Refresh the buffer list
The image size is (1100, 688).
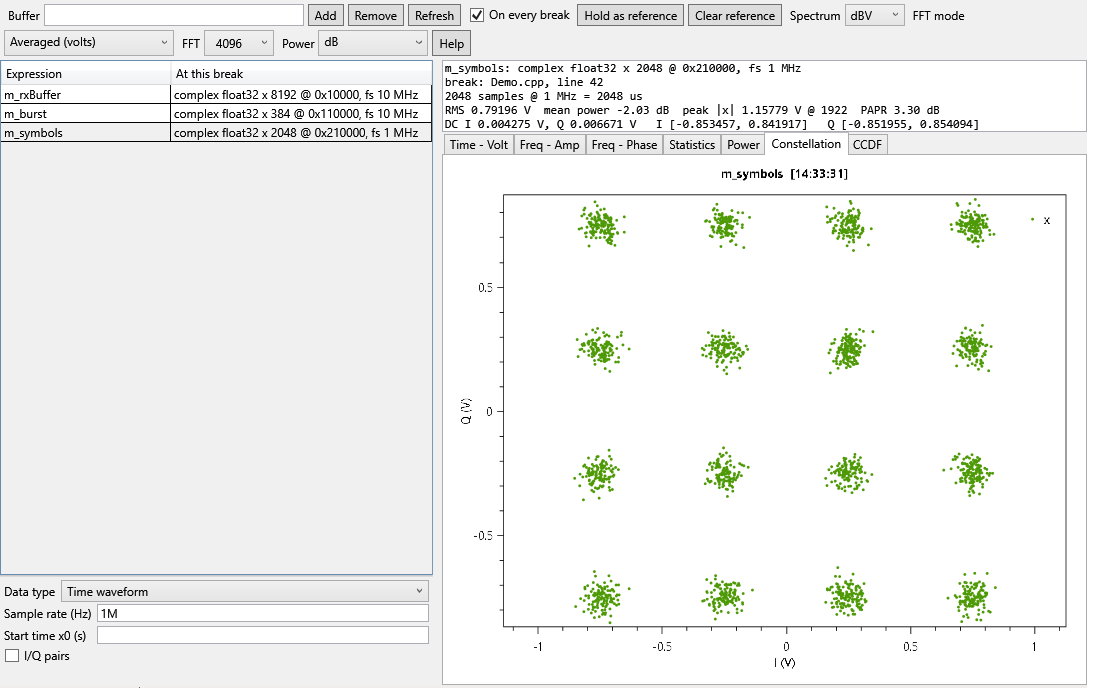434,15
